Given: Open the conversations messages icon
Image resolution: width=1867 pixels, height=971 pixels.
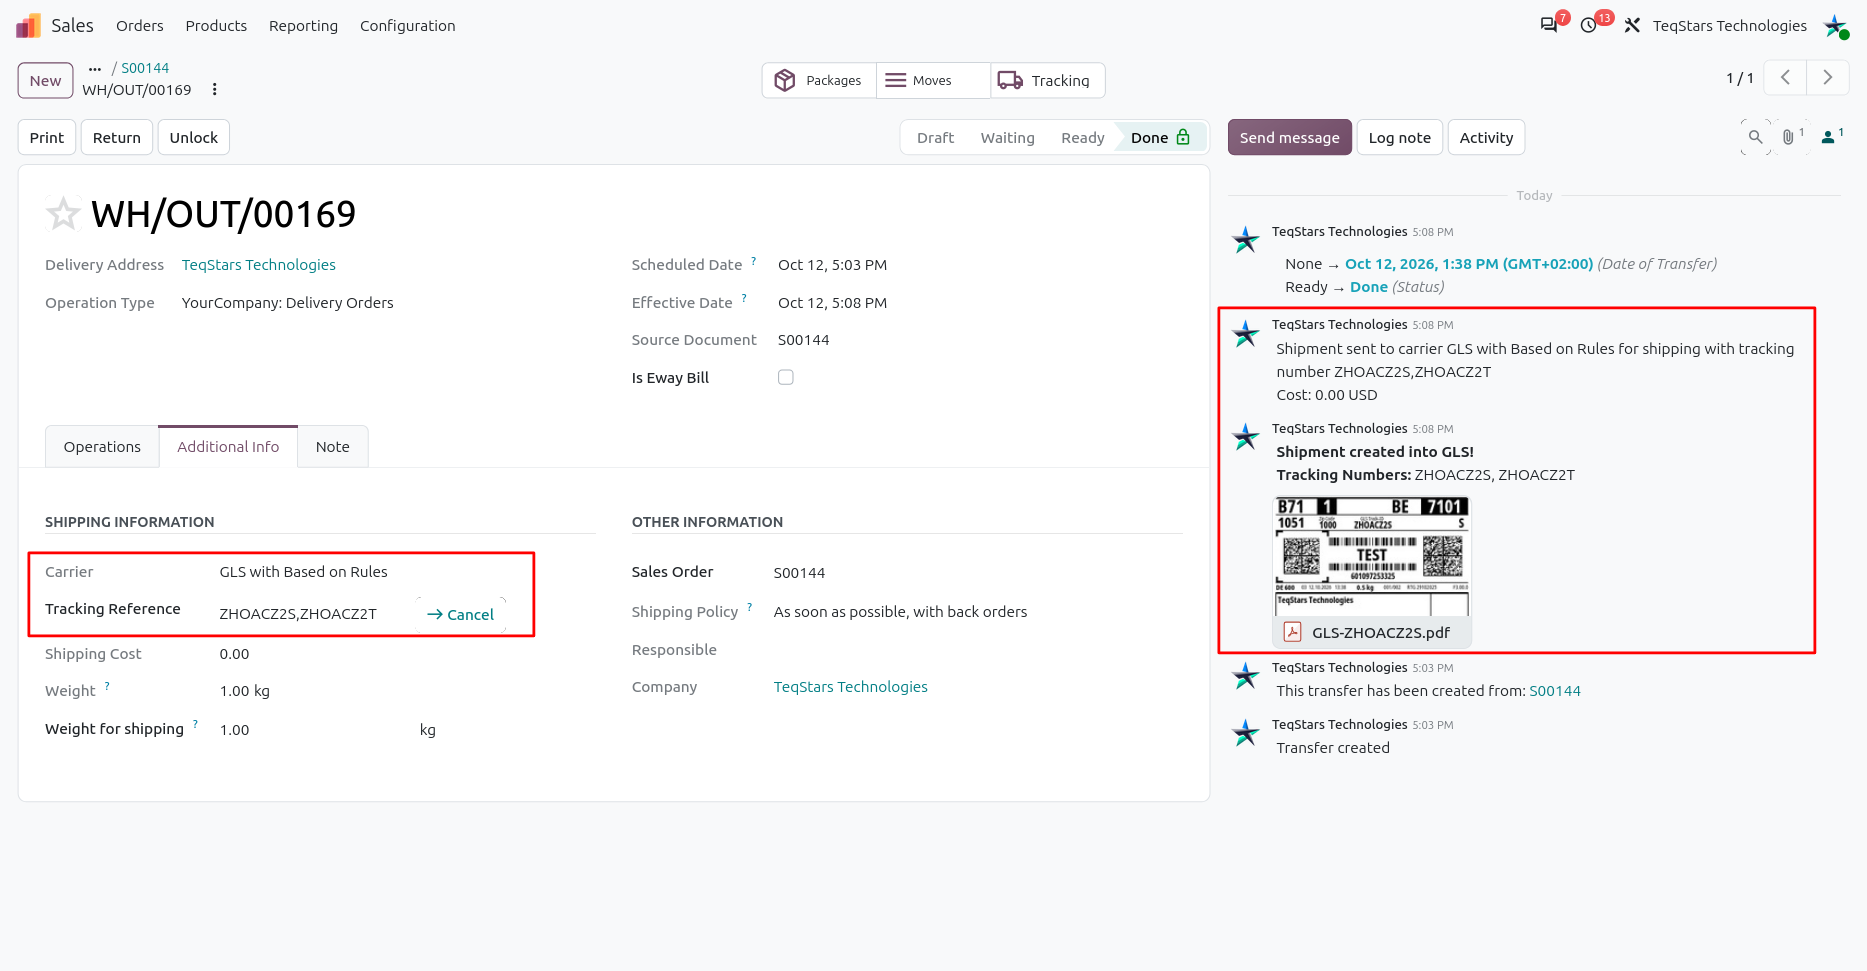Looking at the screenshot, I should point(1549,26).
